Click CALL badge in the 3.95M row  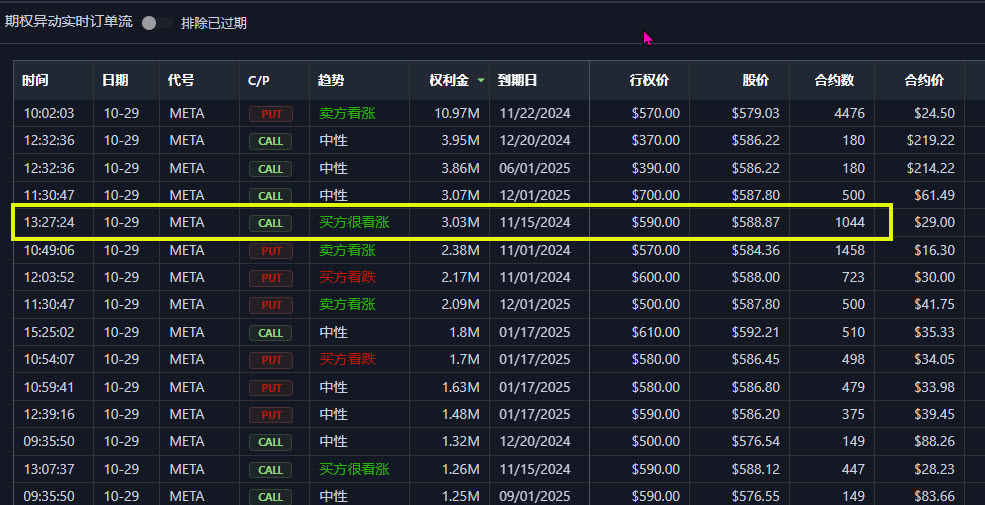270,141
